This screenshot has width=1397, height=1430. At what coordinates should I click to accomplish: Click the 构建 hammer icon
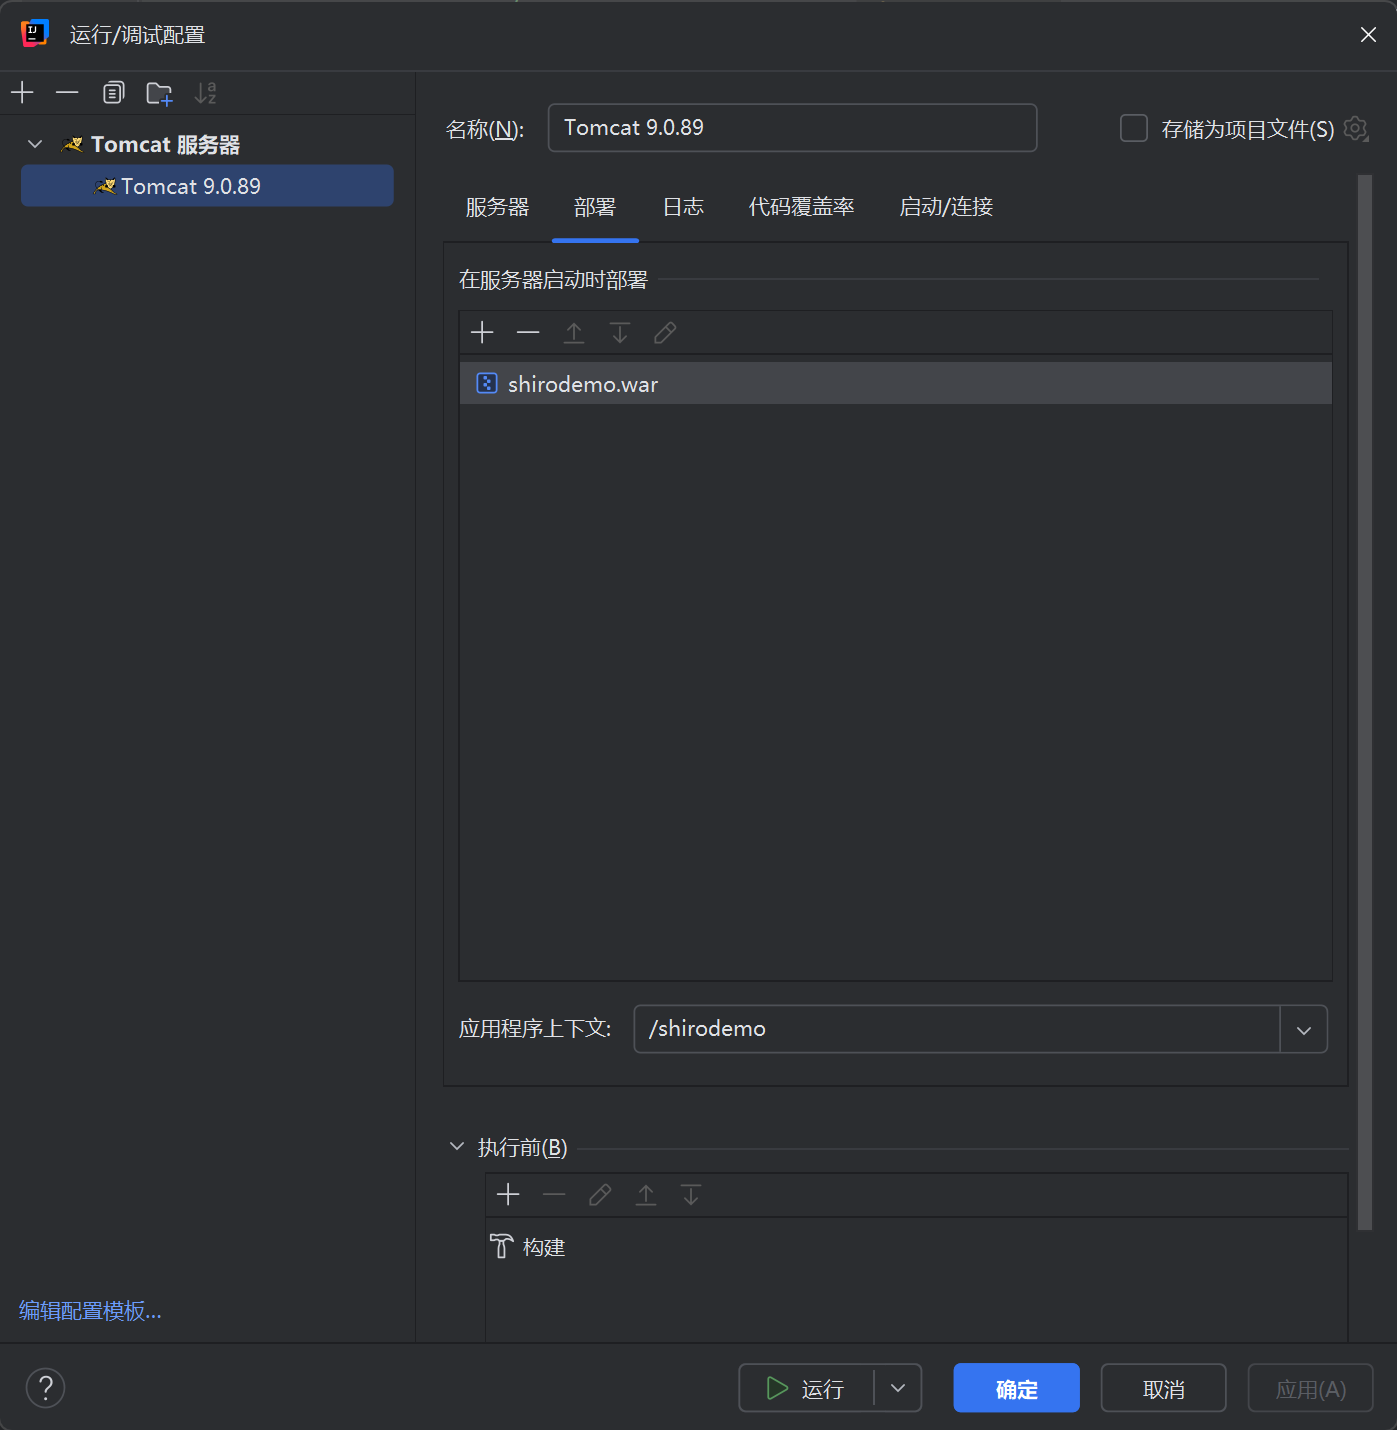click(501, 1247)
